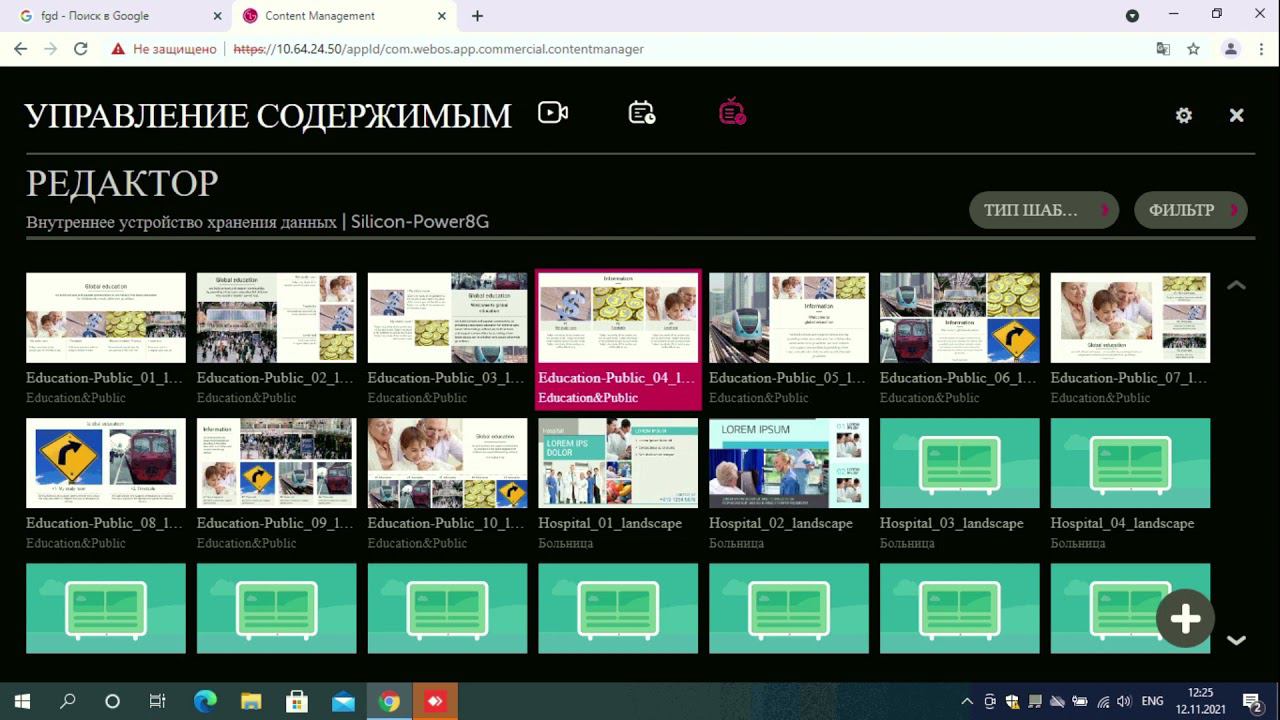1280x720 pixels.
Task: Open the scheduler calendar-clock icon
Action: click(x=642, y=113)
